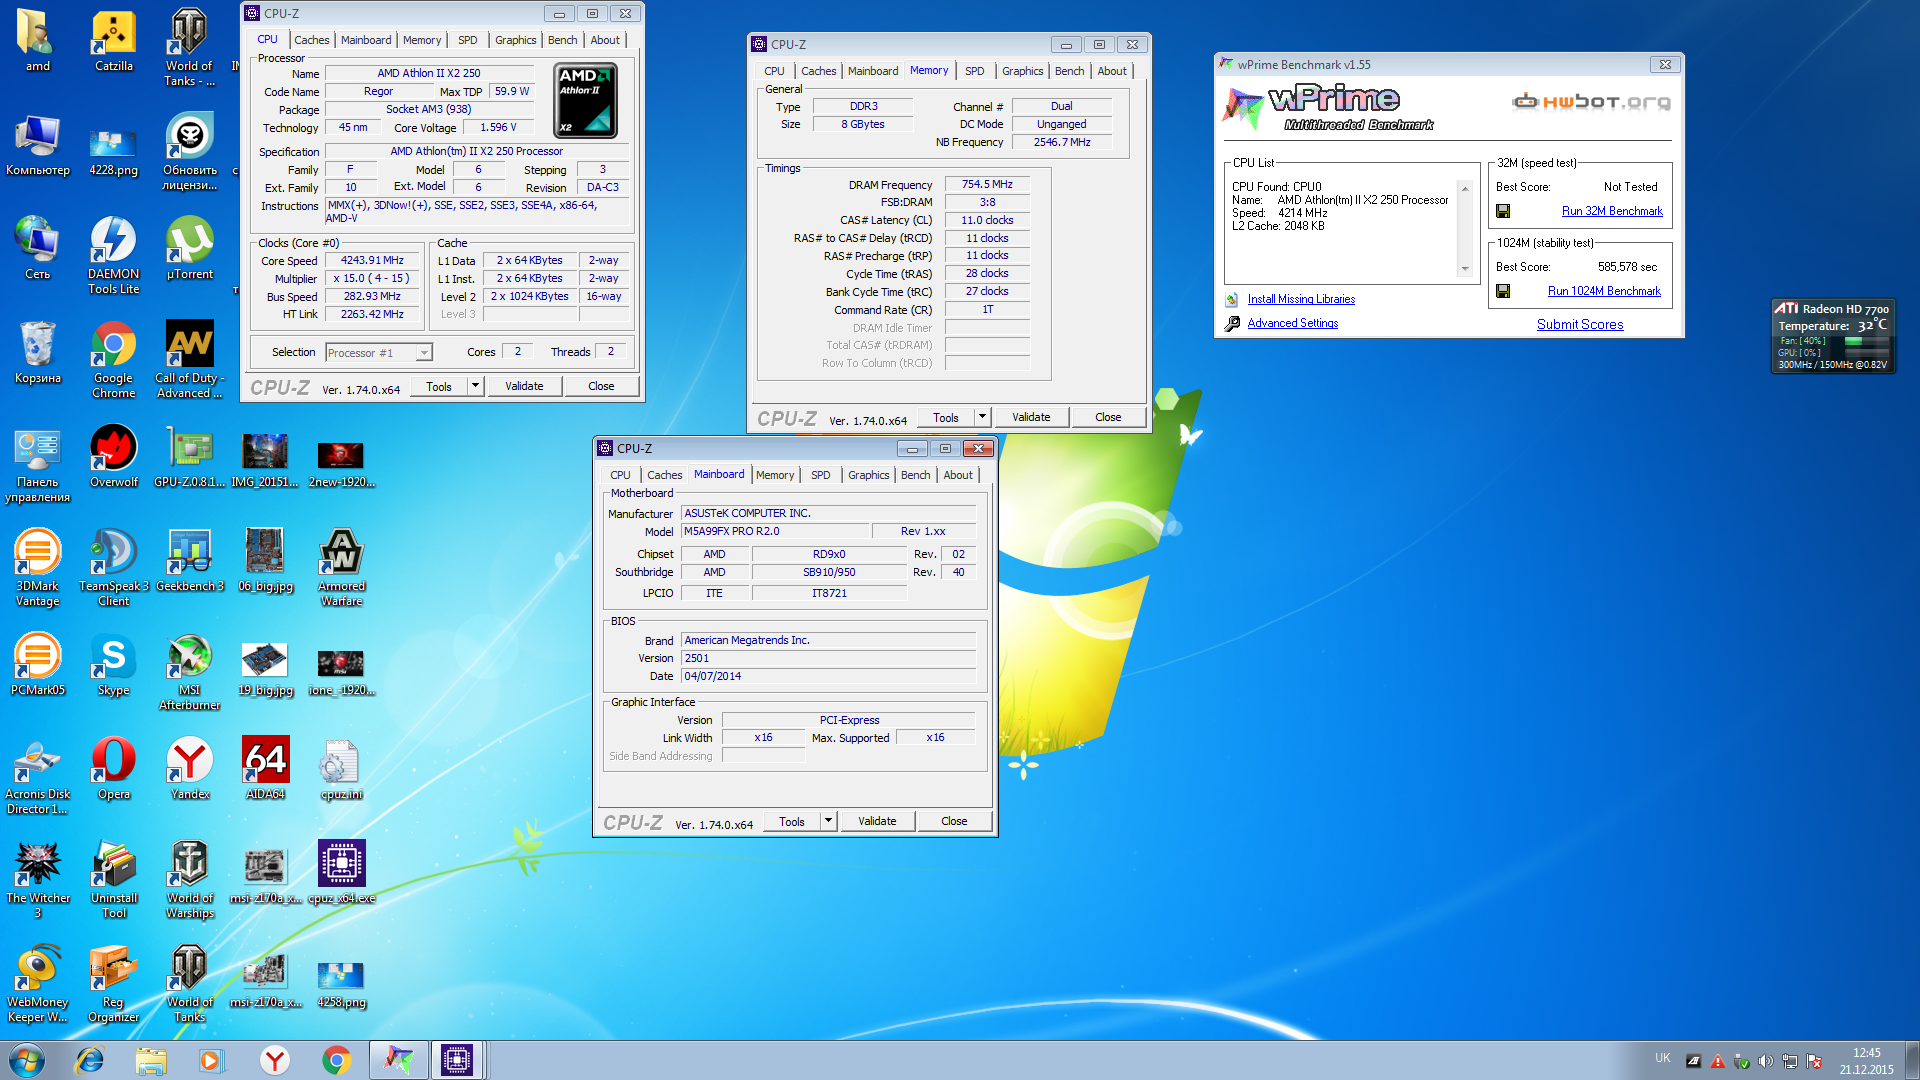Click the save icon under 1024M stability test
This screenshot has width=1920, height=1080.
point(1503,291)
